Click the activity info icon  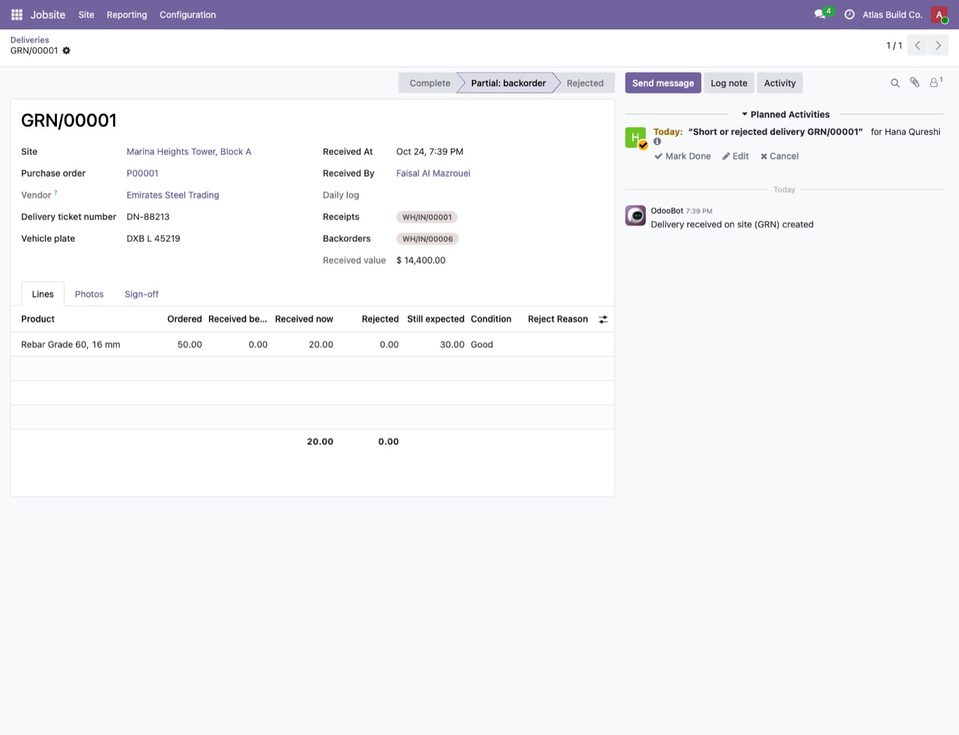pyautogui.click(x=657, y=142)
